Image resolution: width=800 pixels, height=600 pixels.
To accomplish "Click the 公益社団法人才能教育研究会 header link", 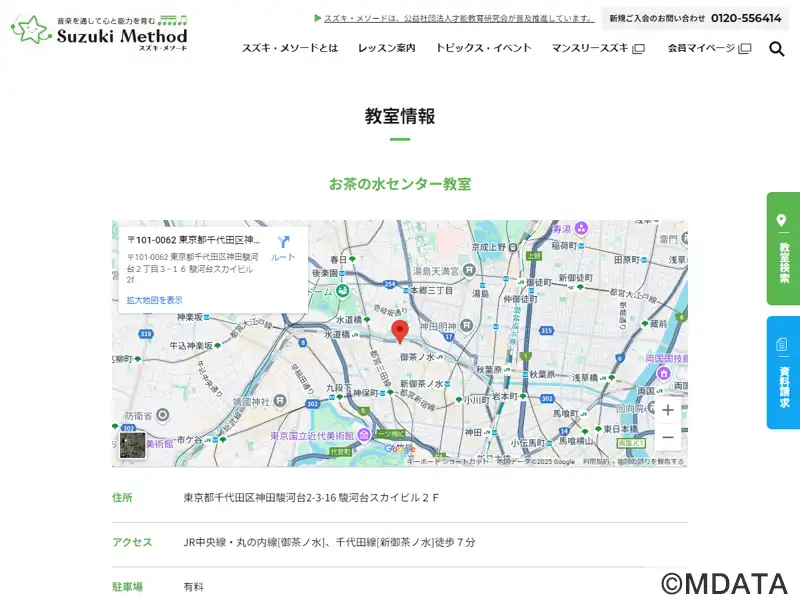I will point(459,18).
